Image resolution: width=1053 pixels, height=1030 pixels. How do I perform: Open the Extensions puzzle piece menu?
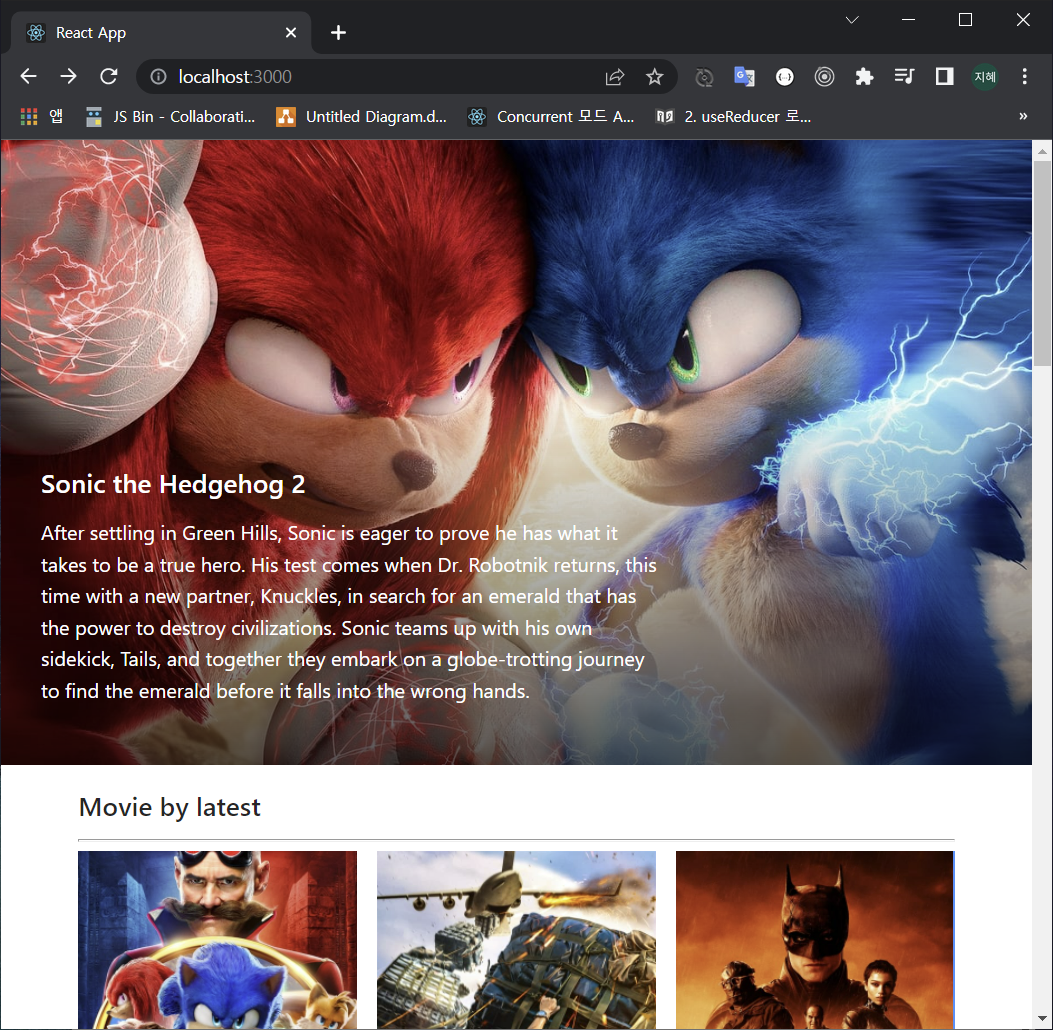[x=864, y=77]
